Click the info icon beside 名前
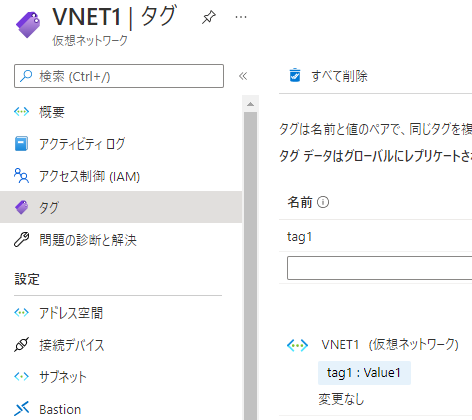The height and width of the screenshot is (420, 472). pyautogui.click(x=323, y=202)
